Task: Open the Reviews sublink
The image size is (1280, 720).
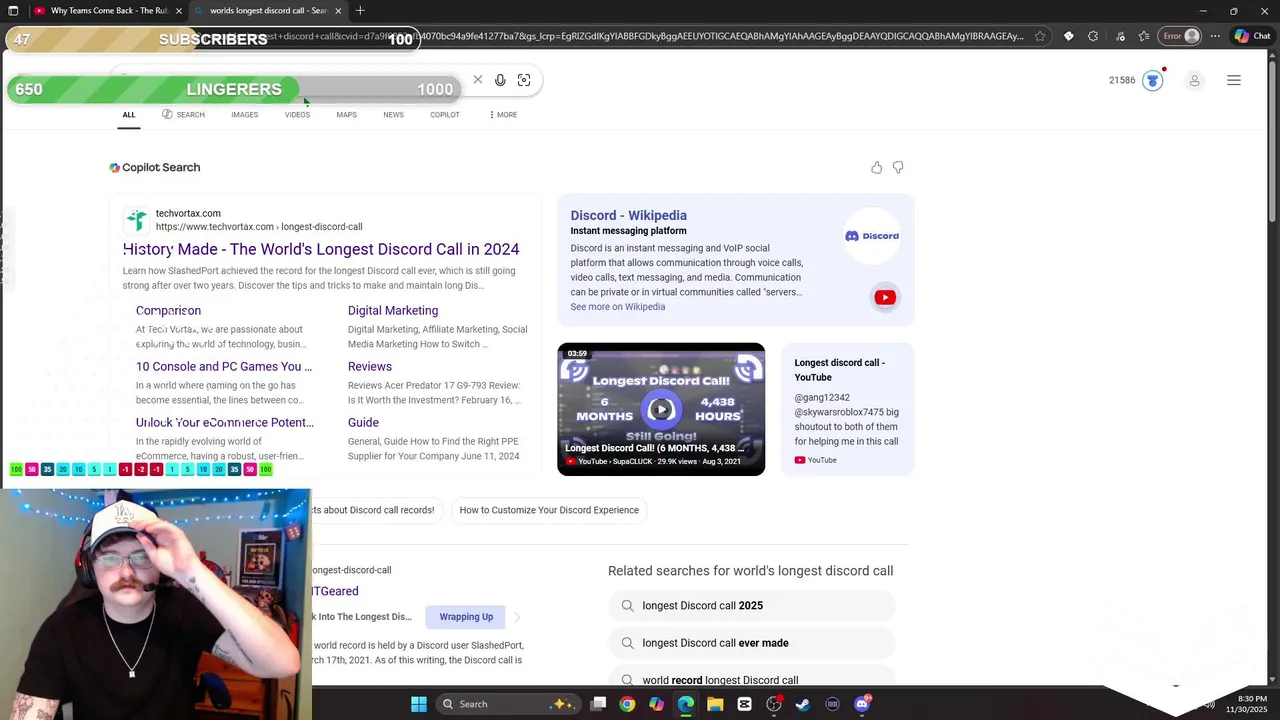Action: click(369, 367)
